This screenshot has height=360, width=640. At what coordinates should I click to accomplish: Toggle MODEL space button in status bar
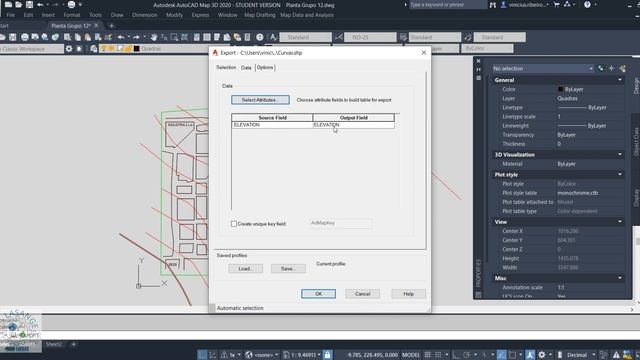point(411,355)
